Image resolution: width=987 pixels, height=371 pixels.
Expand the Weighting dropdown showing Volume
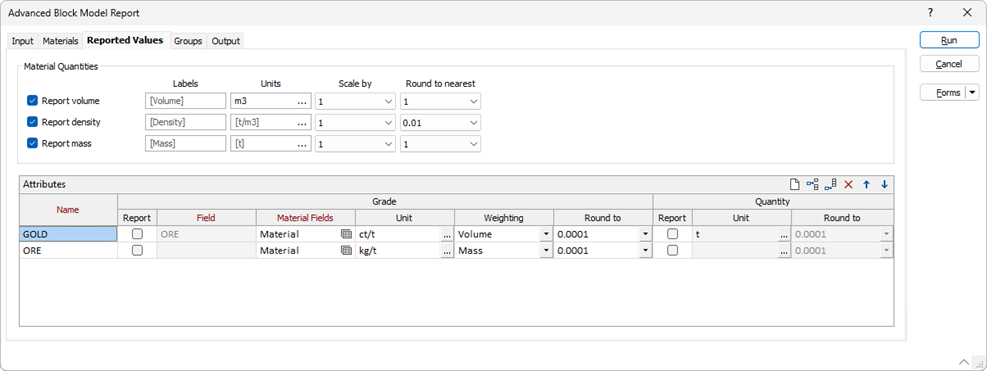tap(545, 234)
